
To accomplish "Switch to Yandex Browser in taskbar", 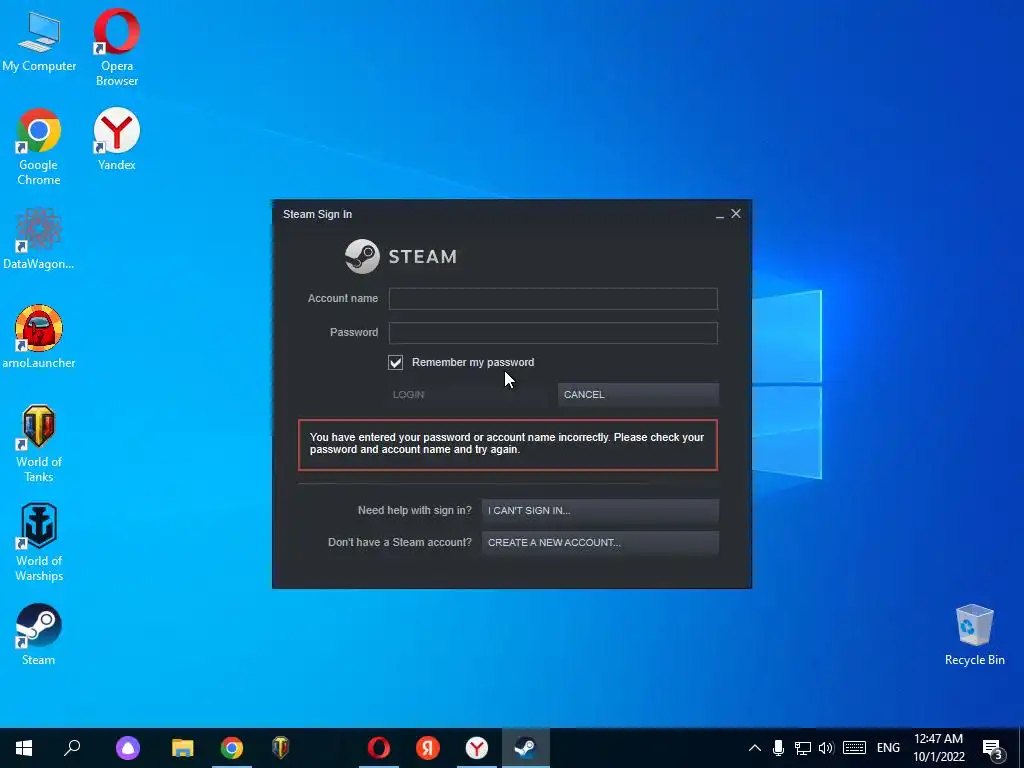I will 477,748.
